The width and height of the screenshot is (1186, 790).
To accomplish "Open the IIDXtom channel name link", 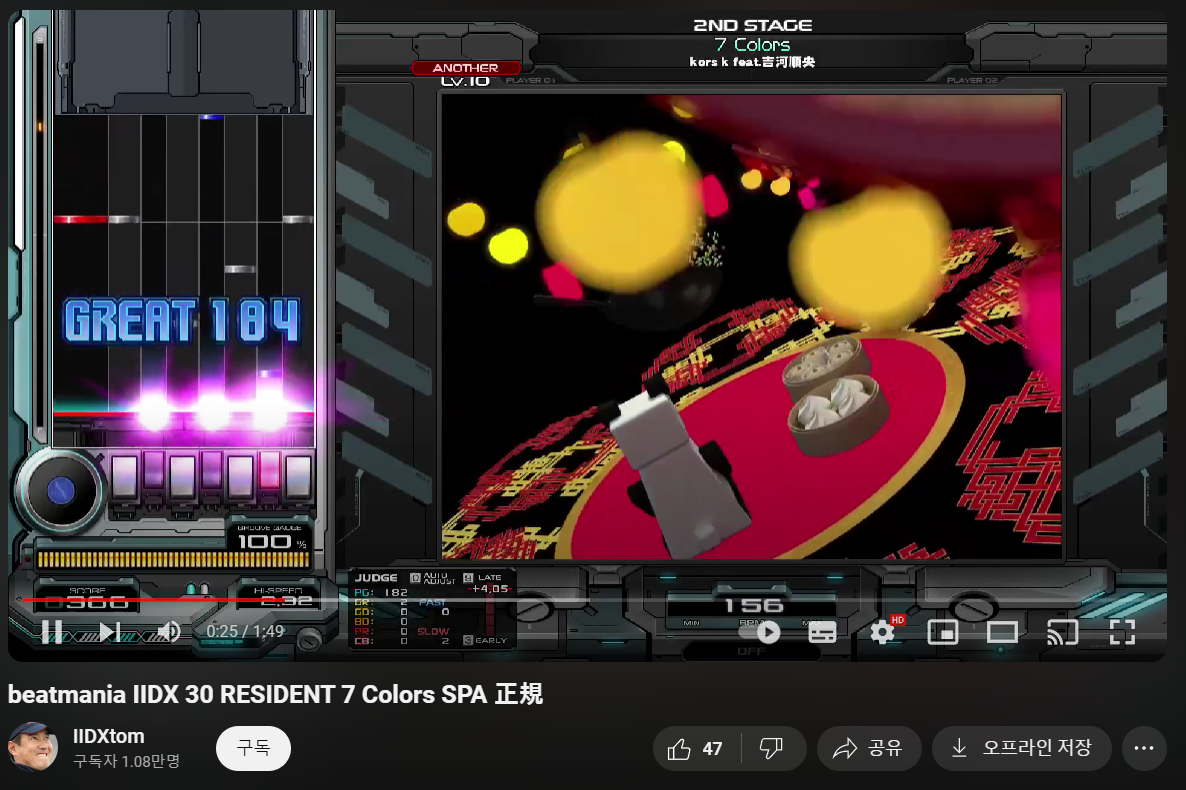I will (108, 736).
